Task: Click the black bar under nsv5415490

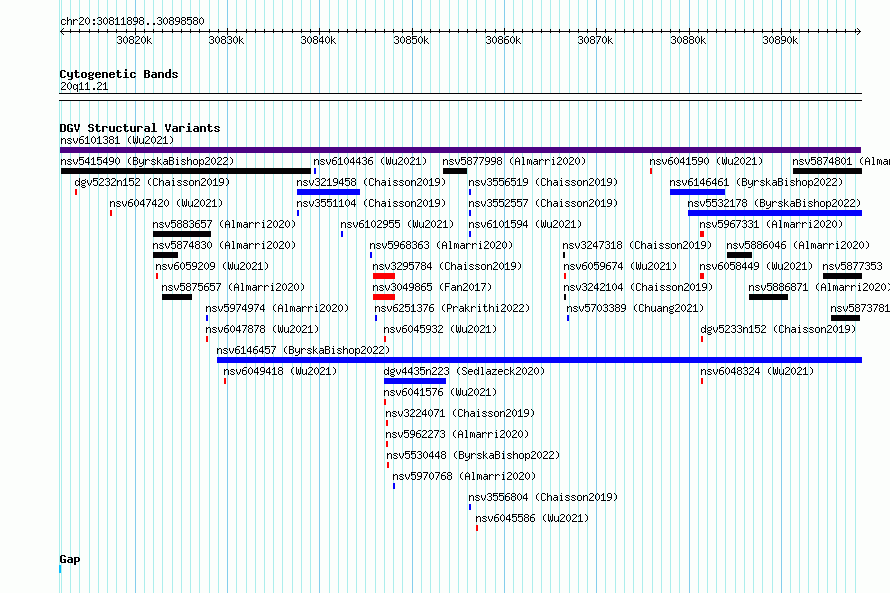Action: pyautogui.click(x=186, y=171)
